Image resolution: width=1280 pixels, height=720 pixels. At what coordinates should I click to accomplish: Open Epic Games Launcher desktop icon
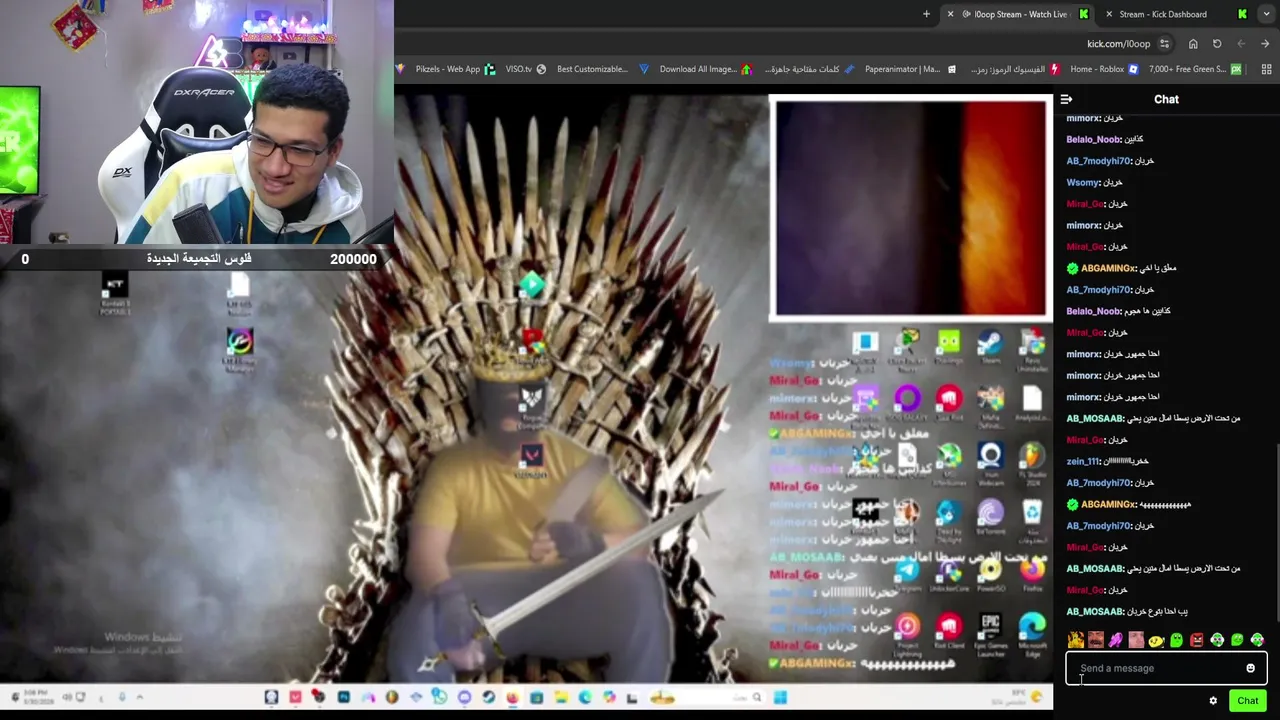(990, 633)
